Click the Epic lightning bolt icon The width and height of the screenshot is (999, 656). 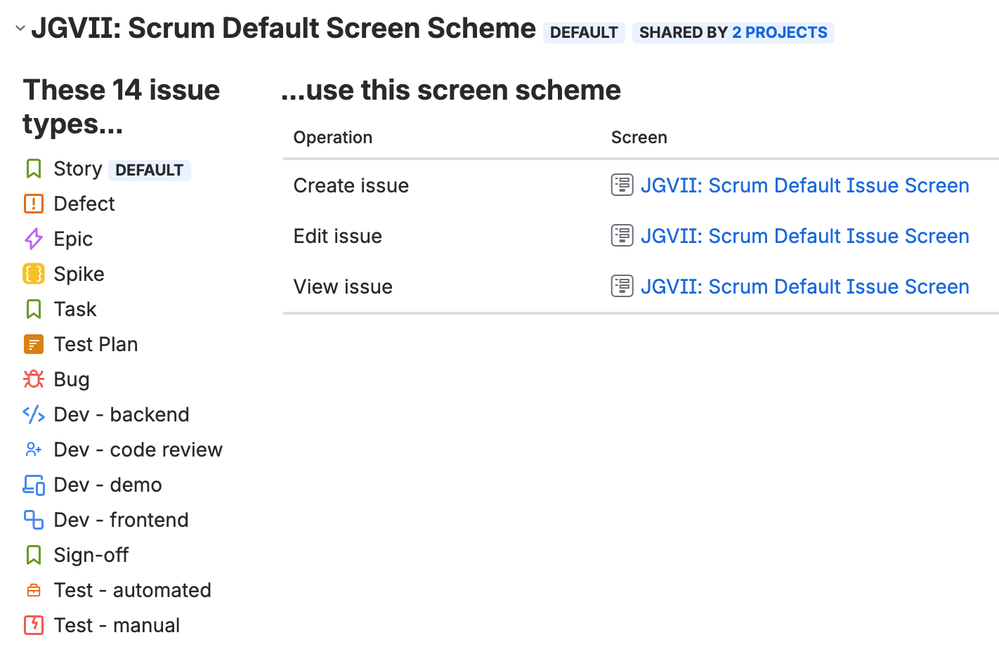(x=34, y=239)
